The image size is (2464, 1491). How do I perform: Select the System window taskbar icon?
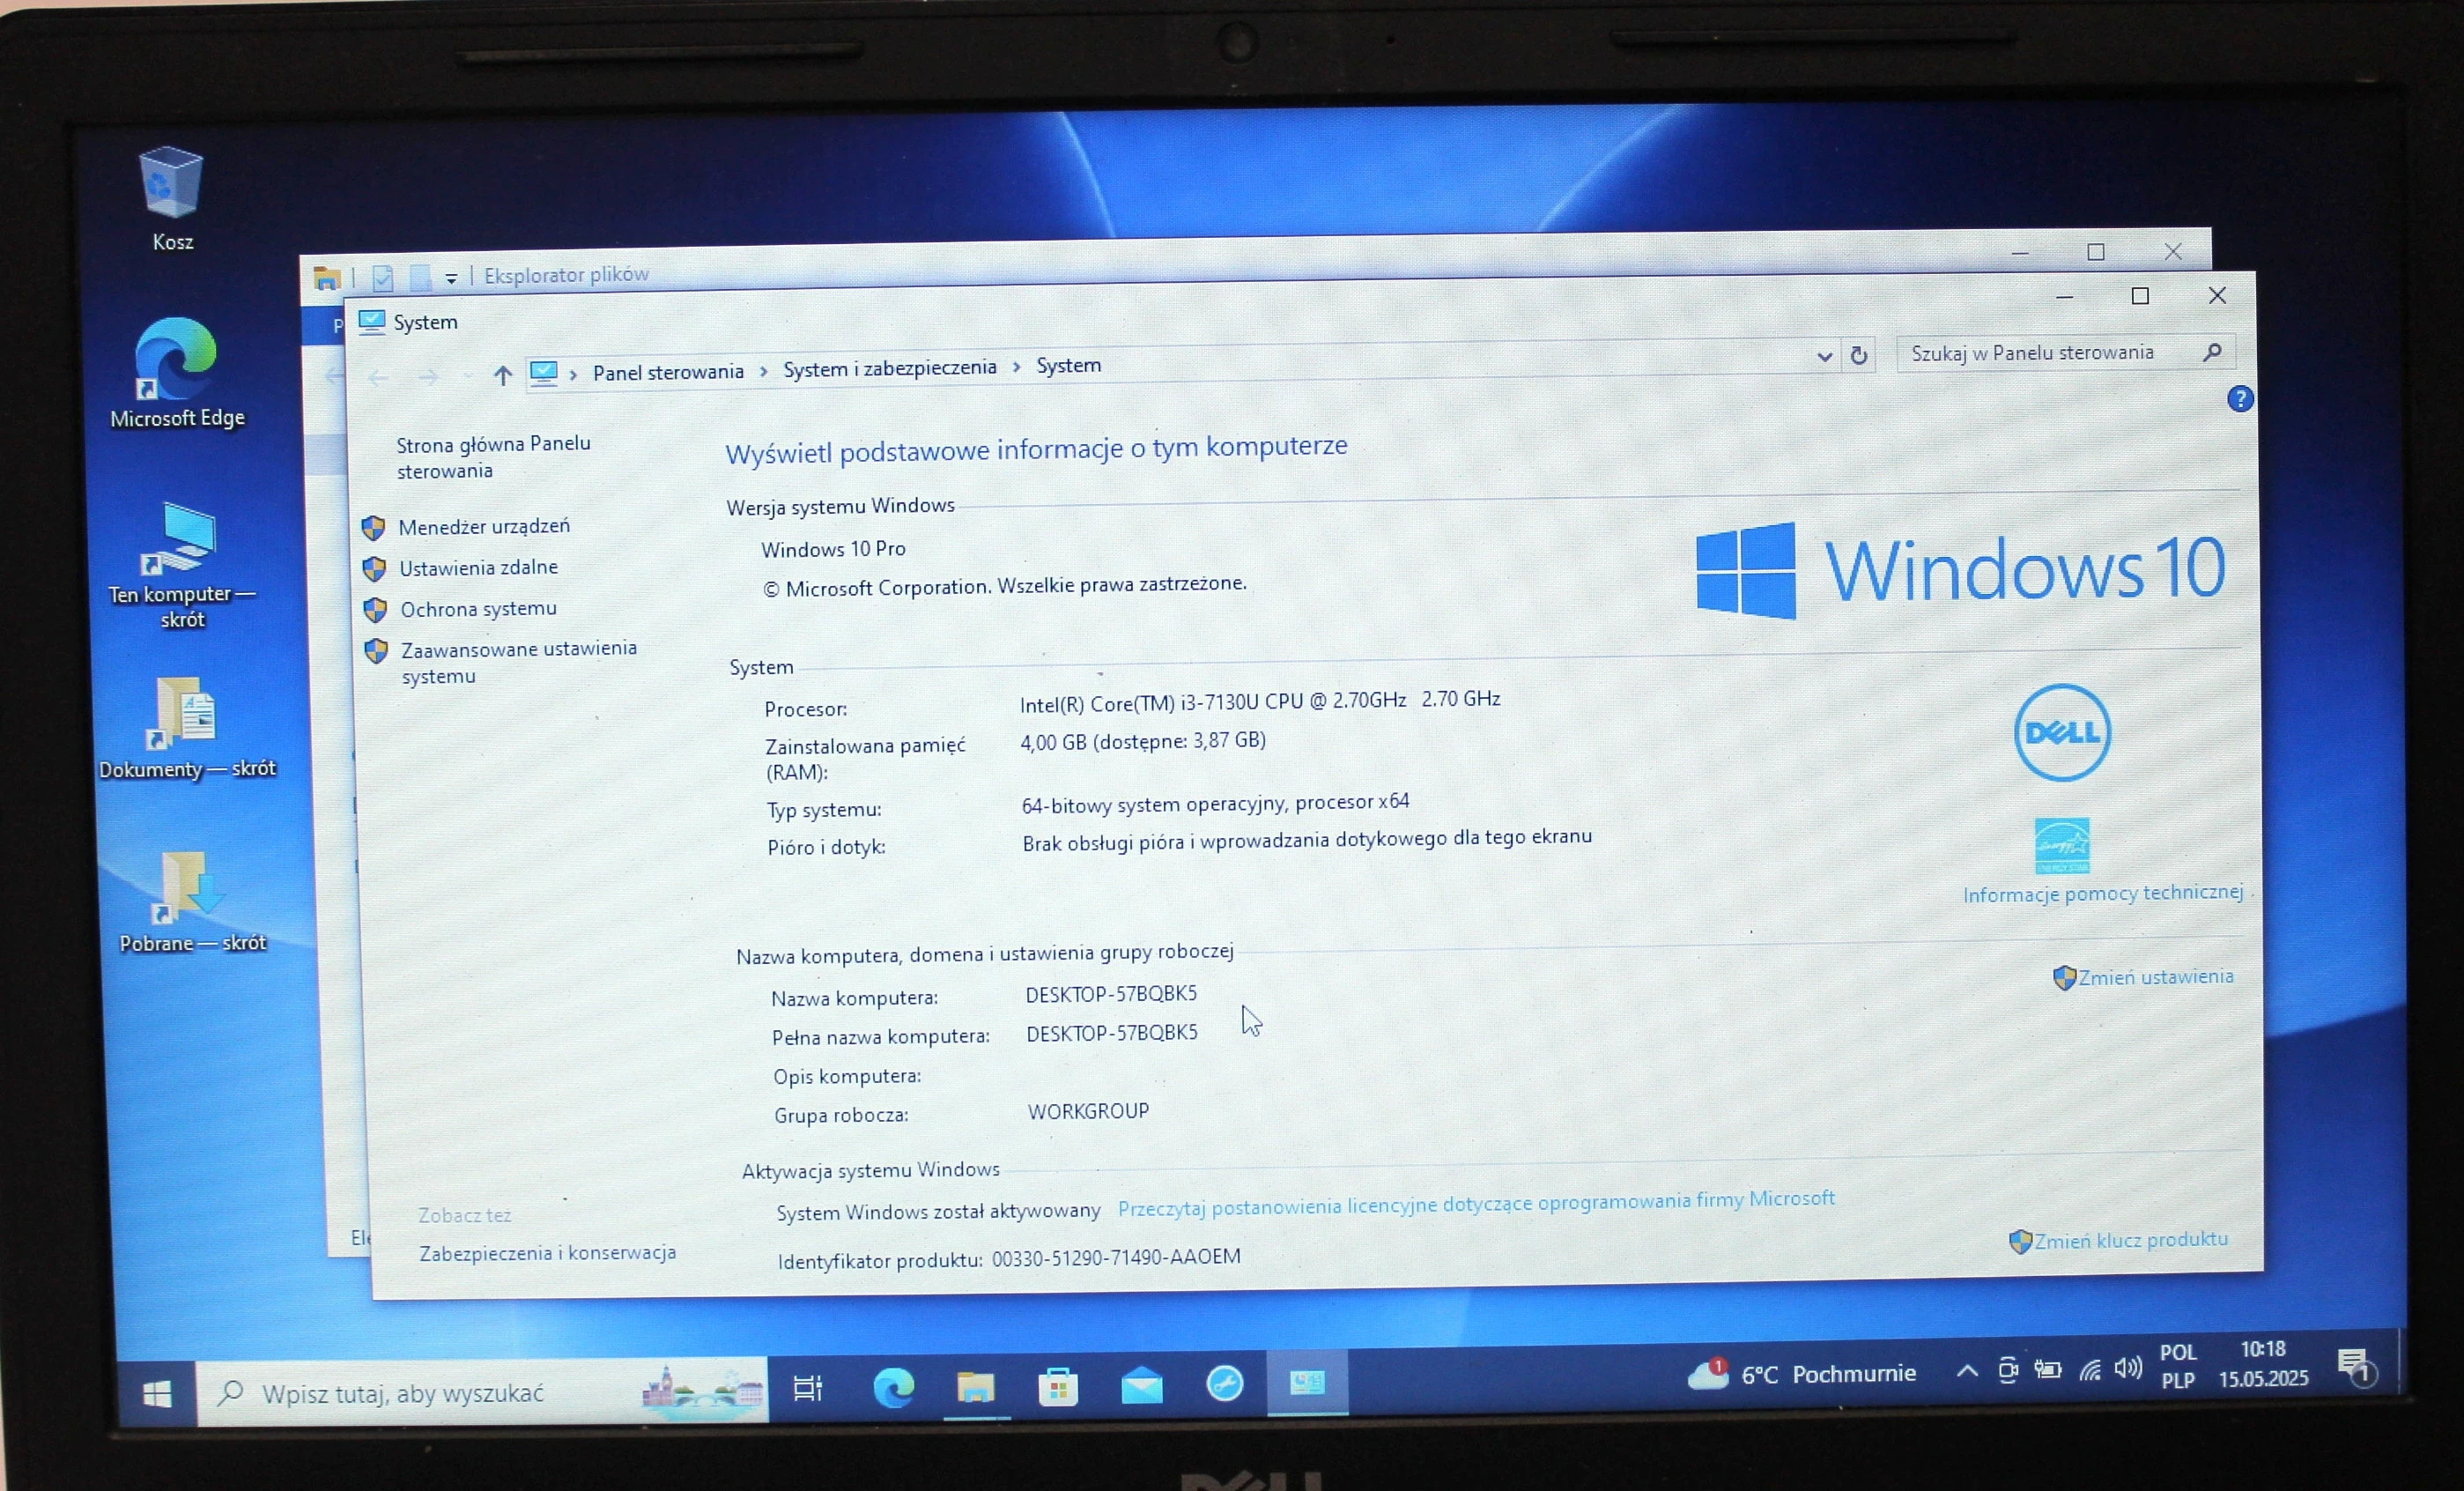(1307, 1383)
